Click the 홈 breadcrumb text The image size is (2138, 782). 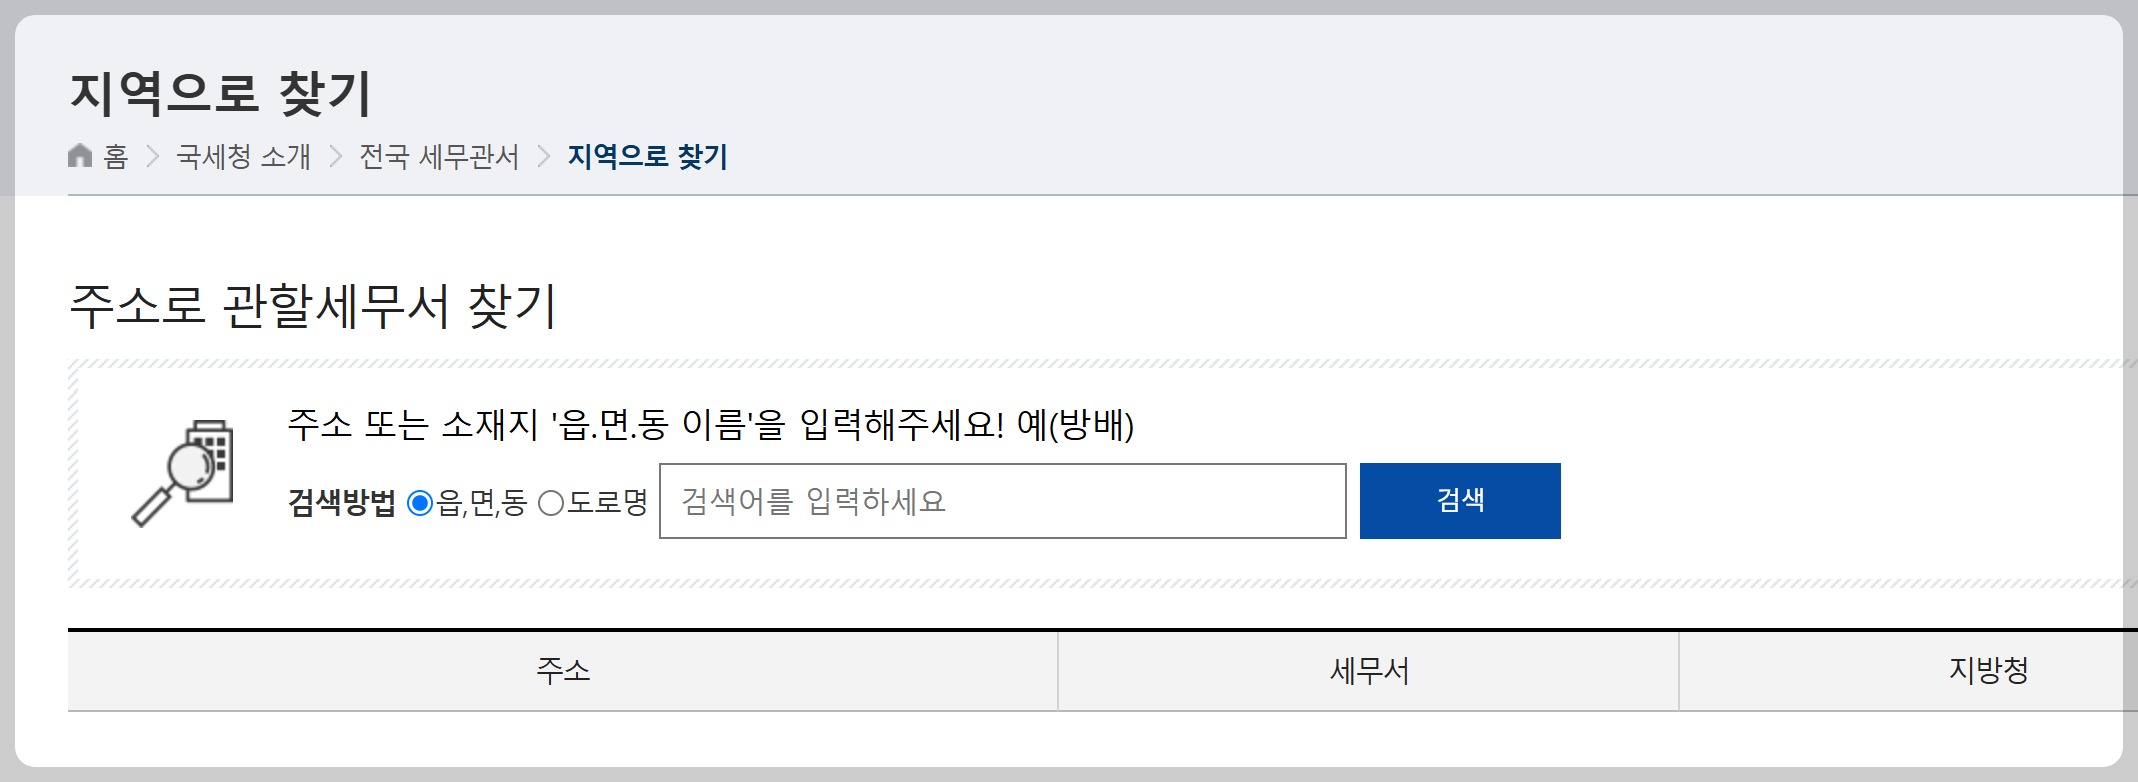point(114,157)
